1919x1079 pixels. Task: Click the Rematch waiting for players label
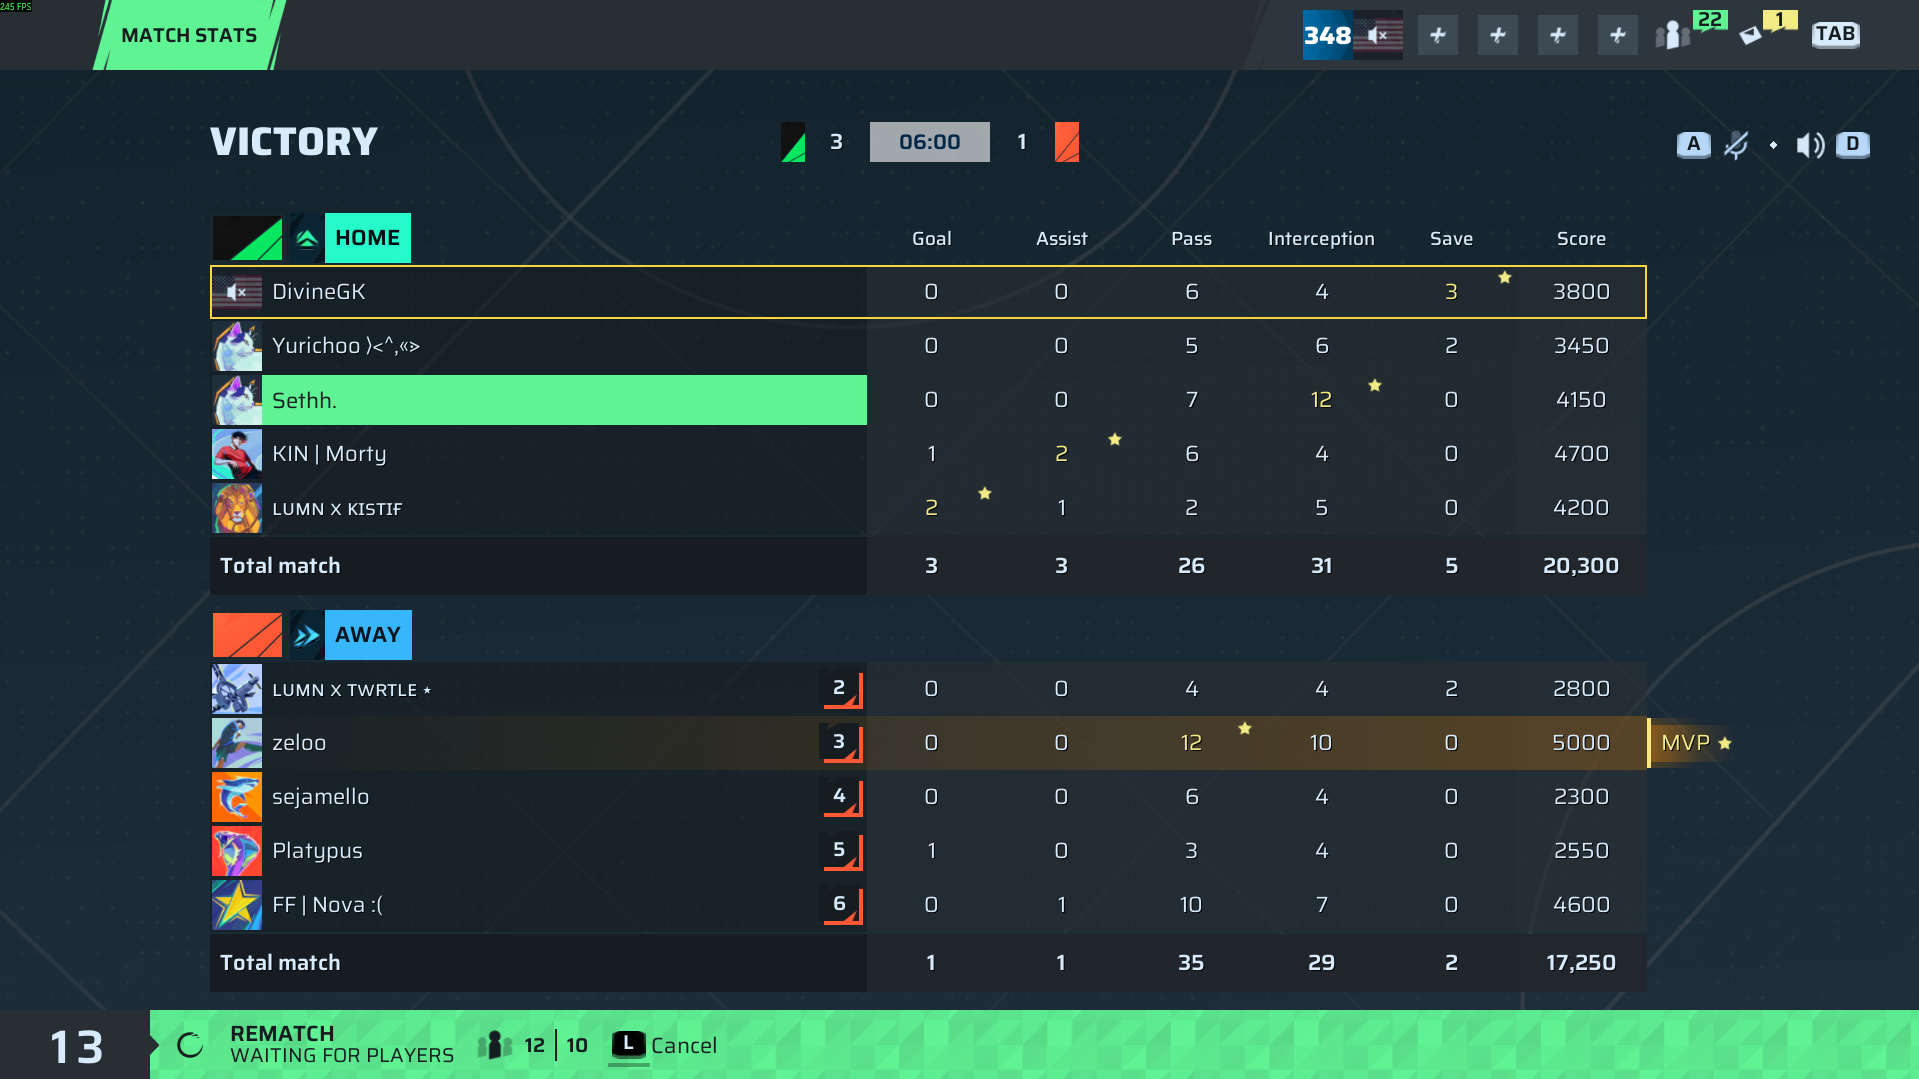pos(342,1045)
